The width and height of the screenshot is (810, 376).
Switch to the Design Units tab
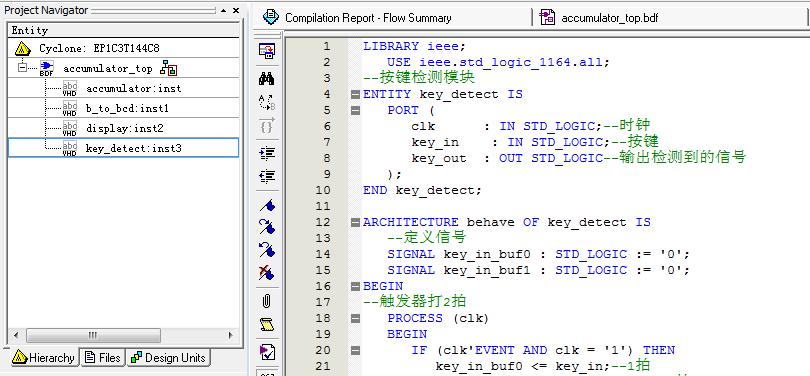[x=168, y=357]
